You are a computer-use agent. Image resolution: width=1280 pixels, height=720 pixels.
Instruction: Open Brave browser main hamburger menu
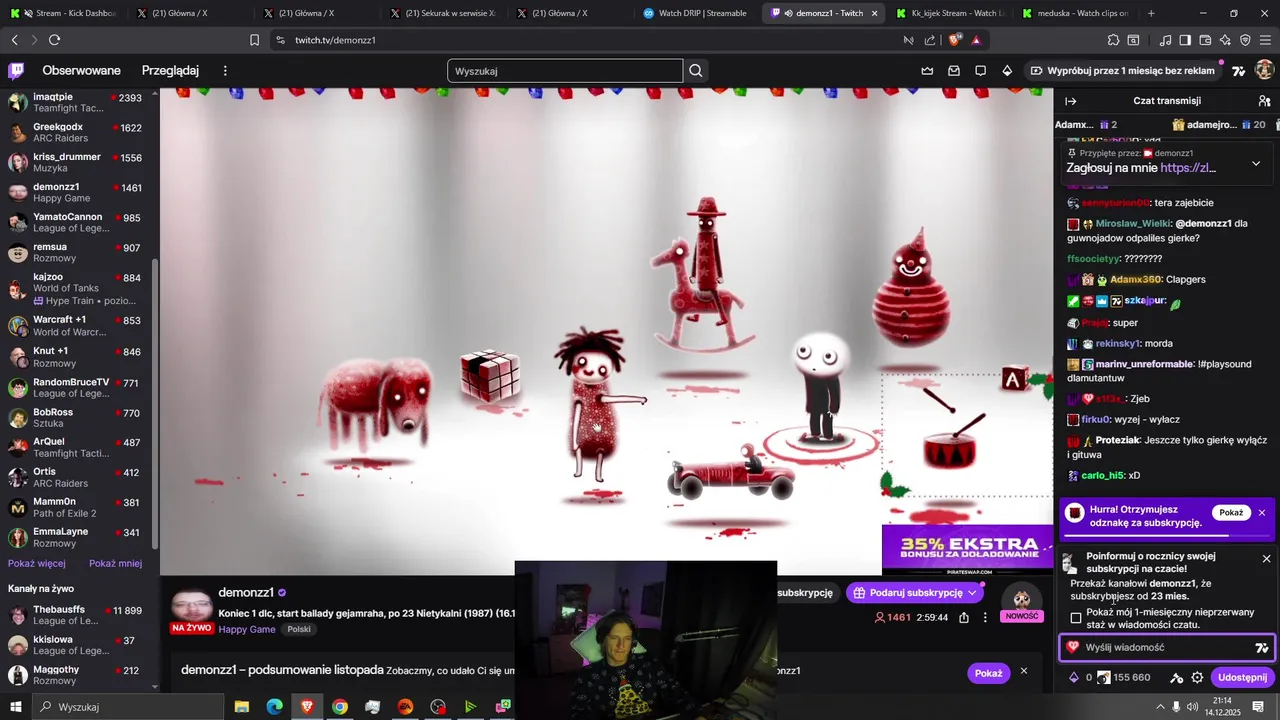[1265, 40]
